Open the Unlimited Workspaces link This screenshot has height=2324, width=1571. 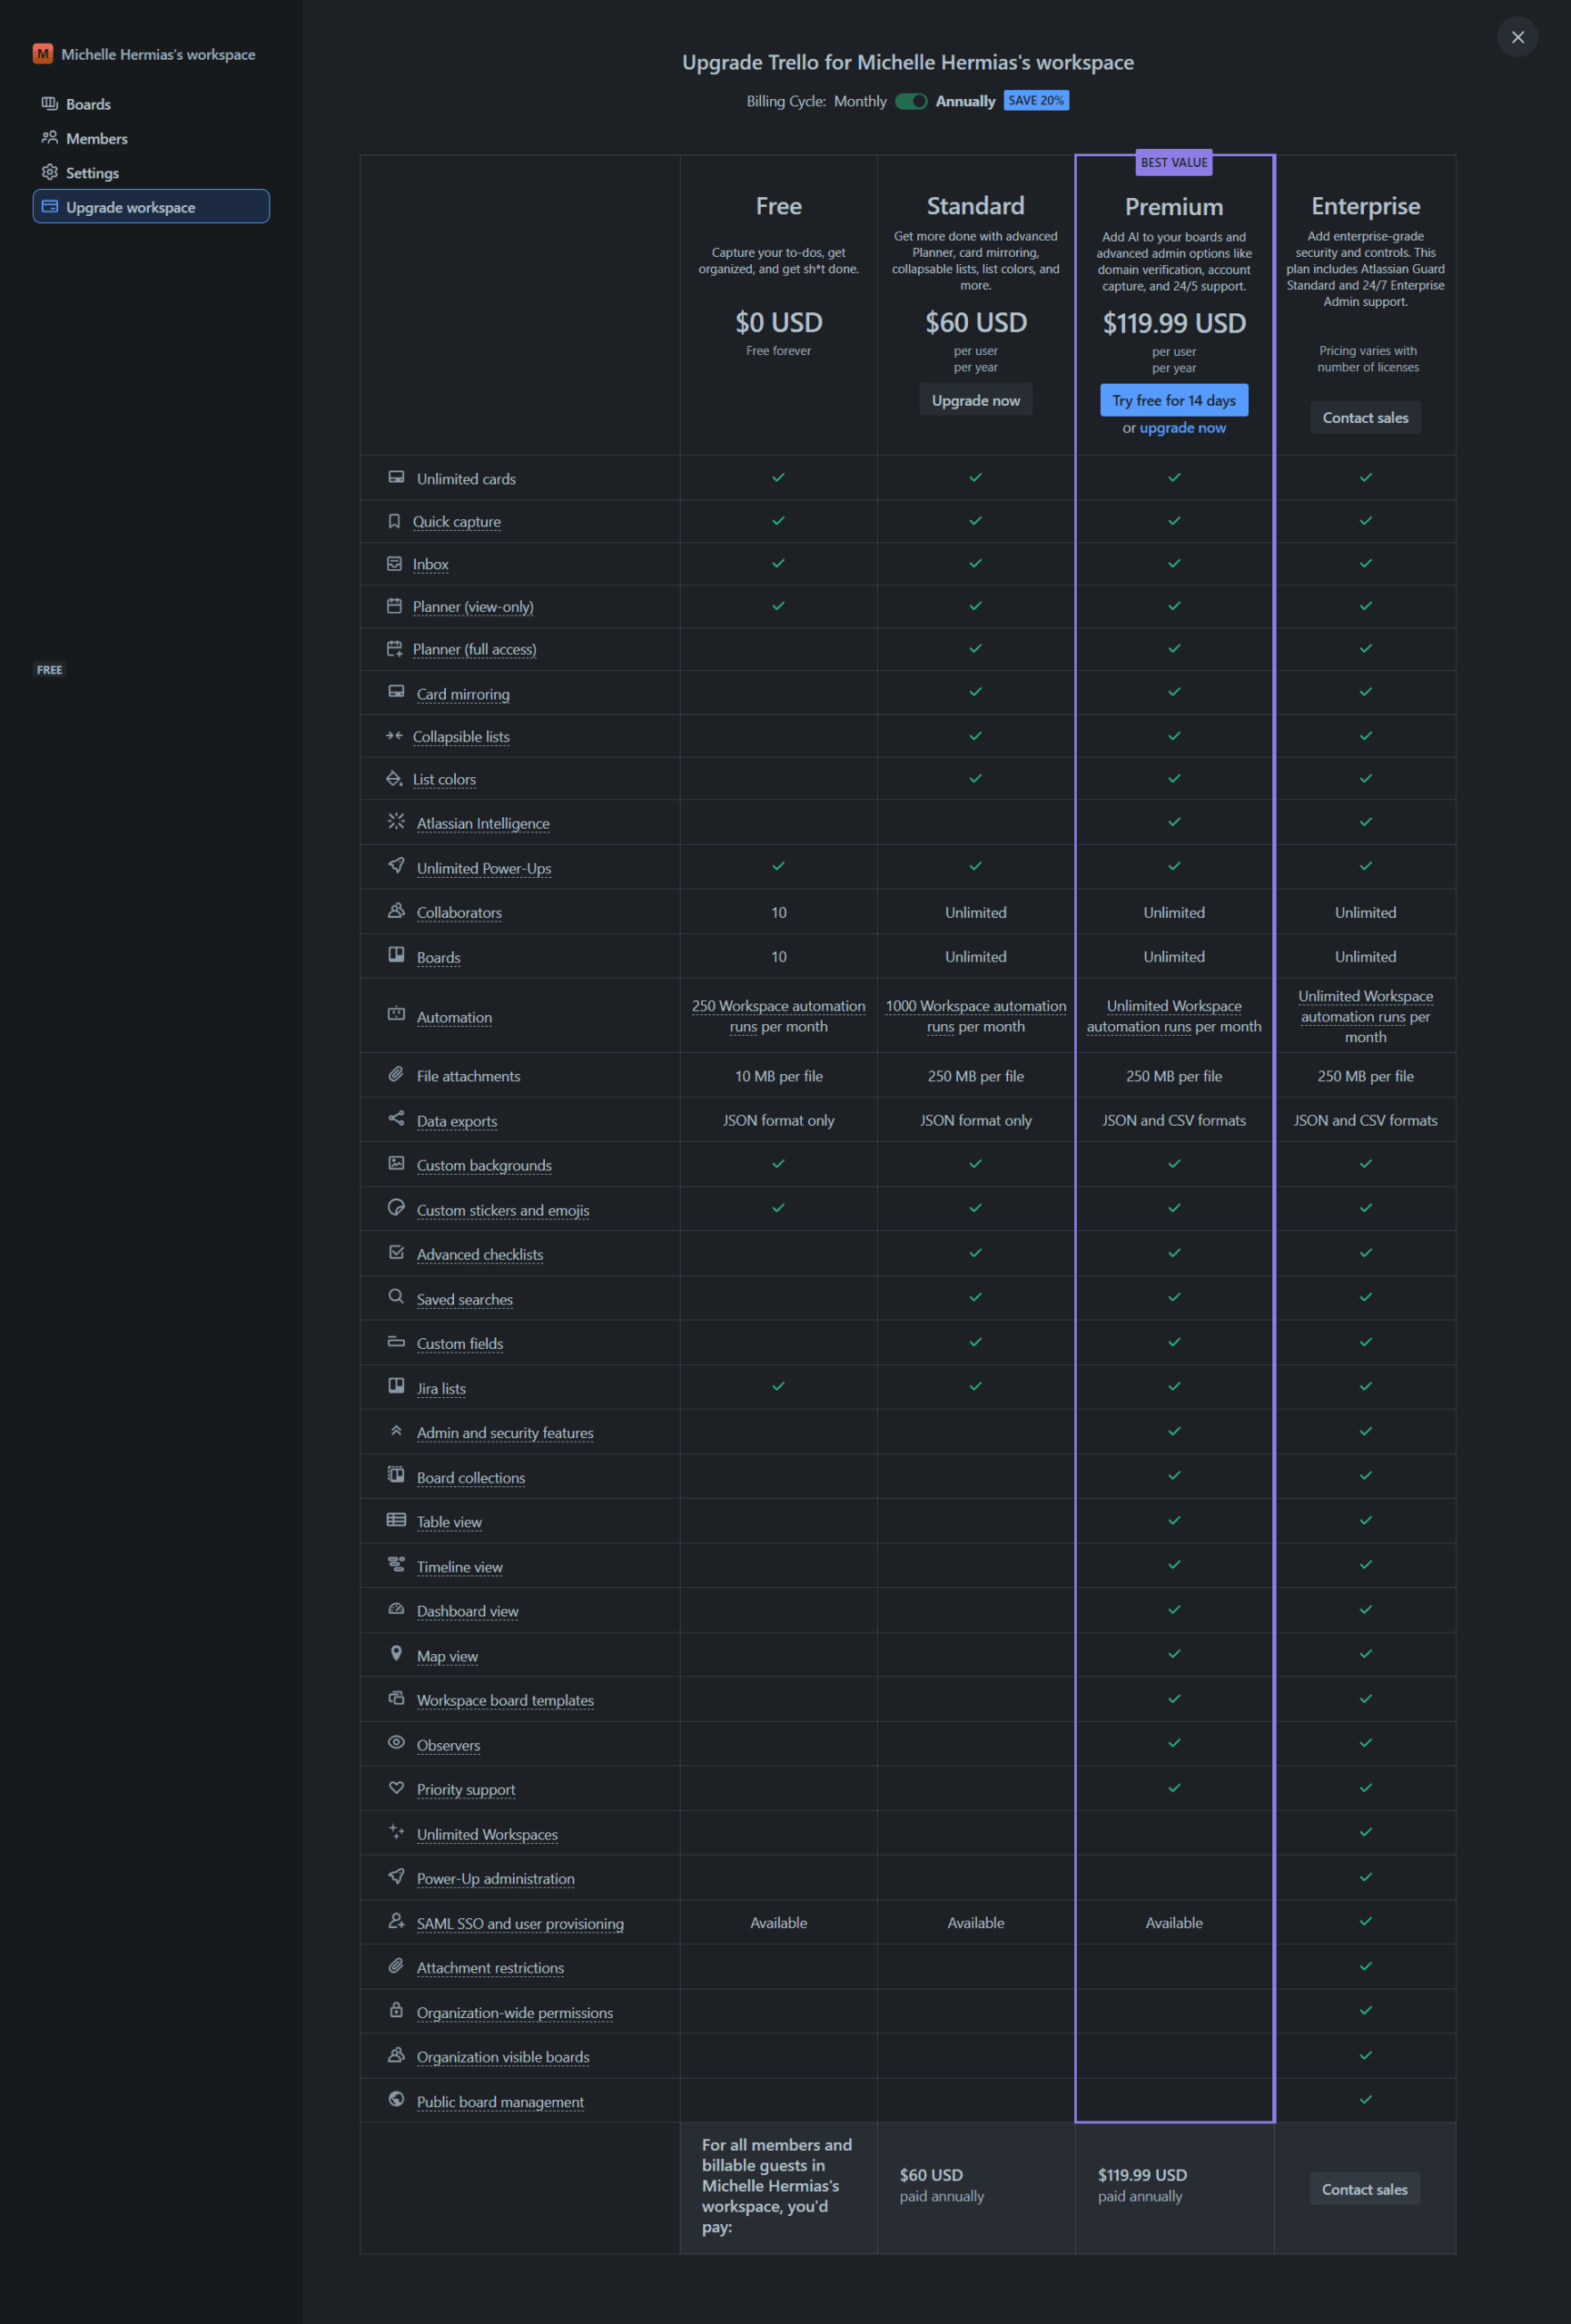[487, 1834]
